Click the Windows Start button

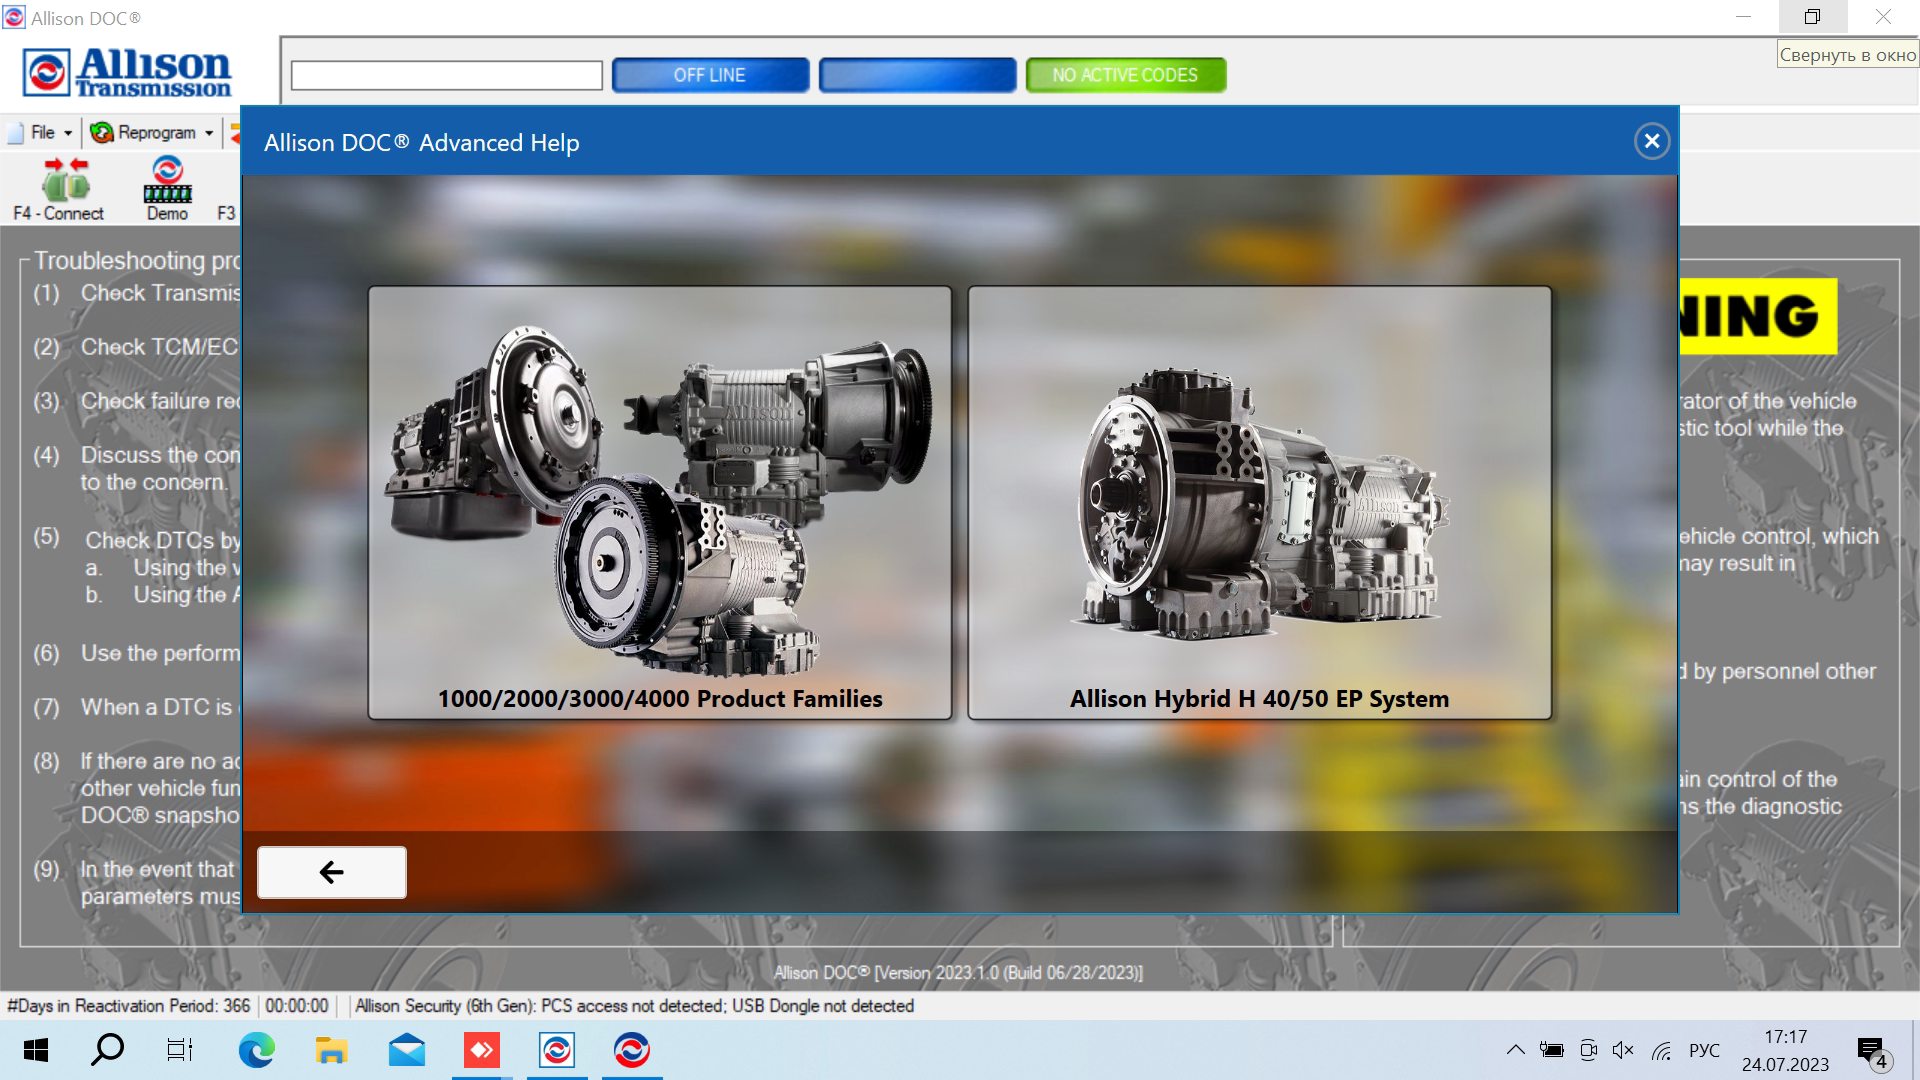(36, 1050)
